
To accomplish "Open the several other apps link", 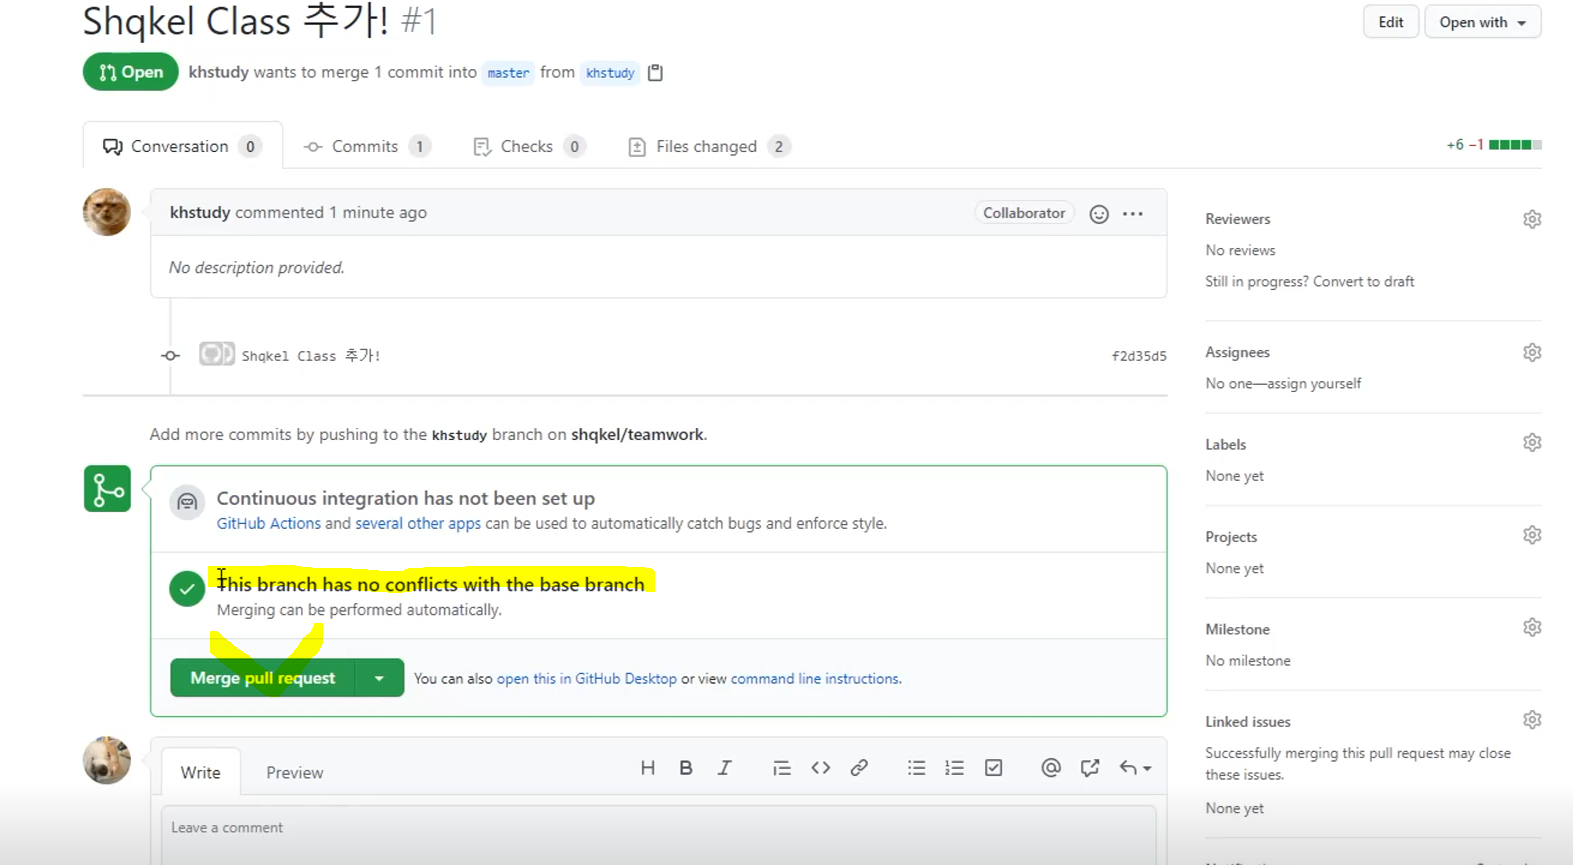I will (x=418, y=523).
